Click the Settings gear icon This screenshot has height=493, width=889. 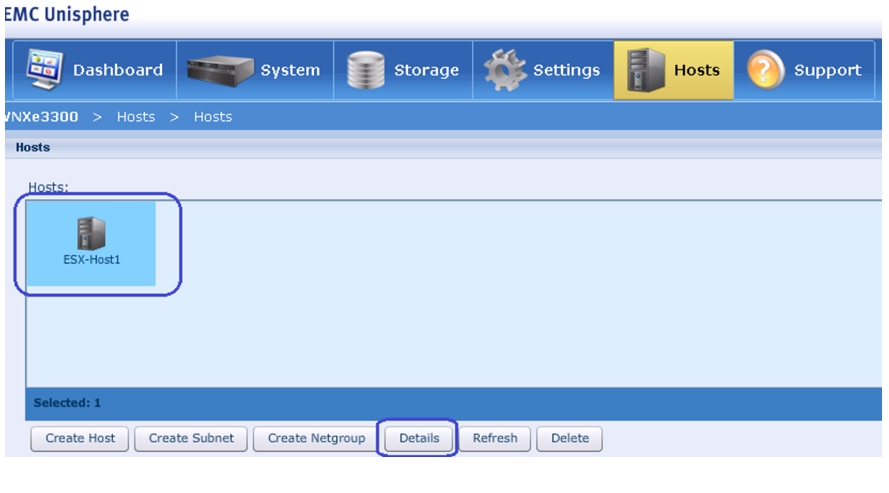[x=505, y=70]
